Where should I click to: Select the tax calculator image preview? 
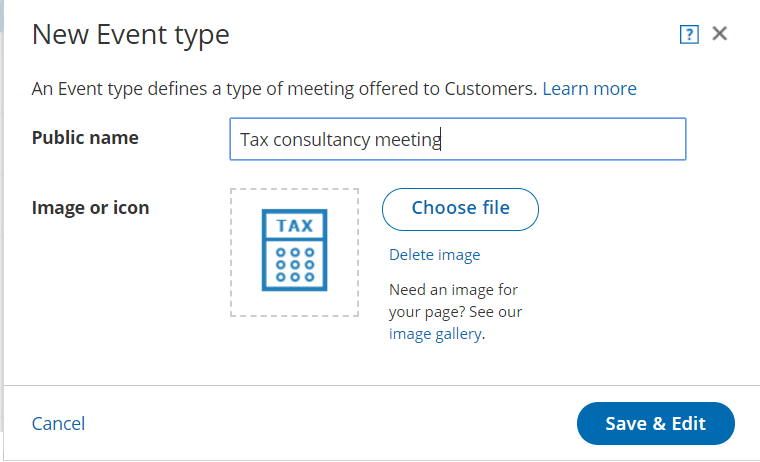(295, 250)
